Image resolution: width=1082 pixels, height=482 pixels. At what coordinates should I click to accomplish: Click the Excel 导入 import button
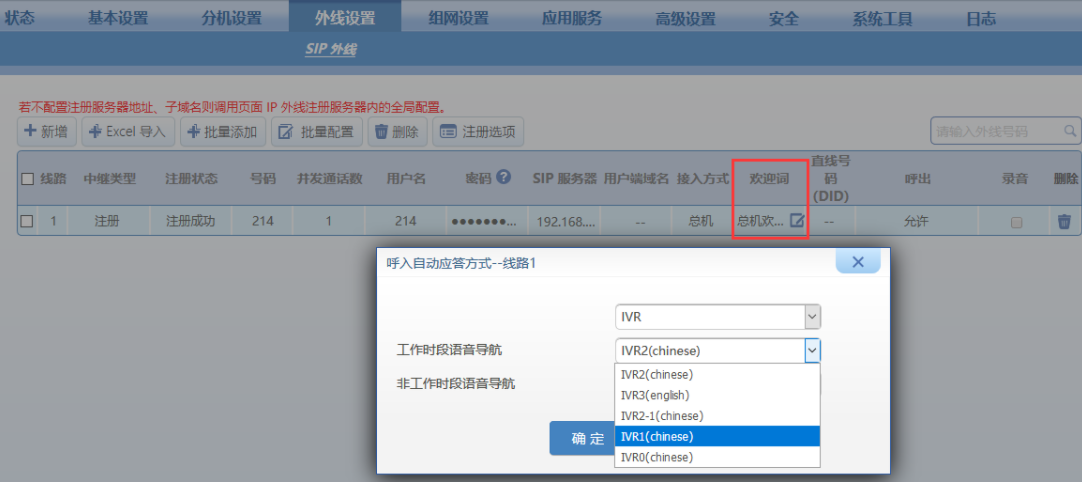(128, 131)
